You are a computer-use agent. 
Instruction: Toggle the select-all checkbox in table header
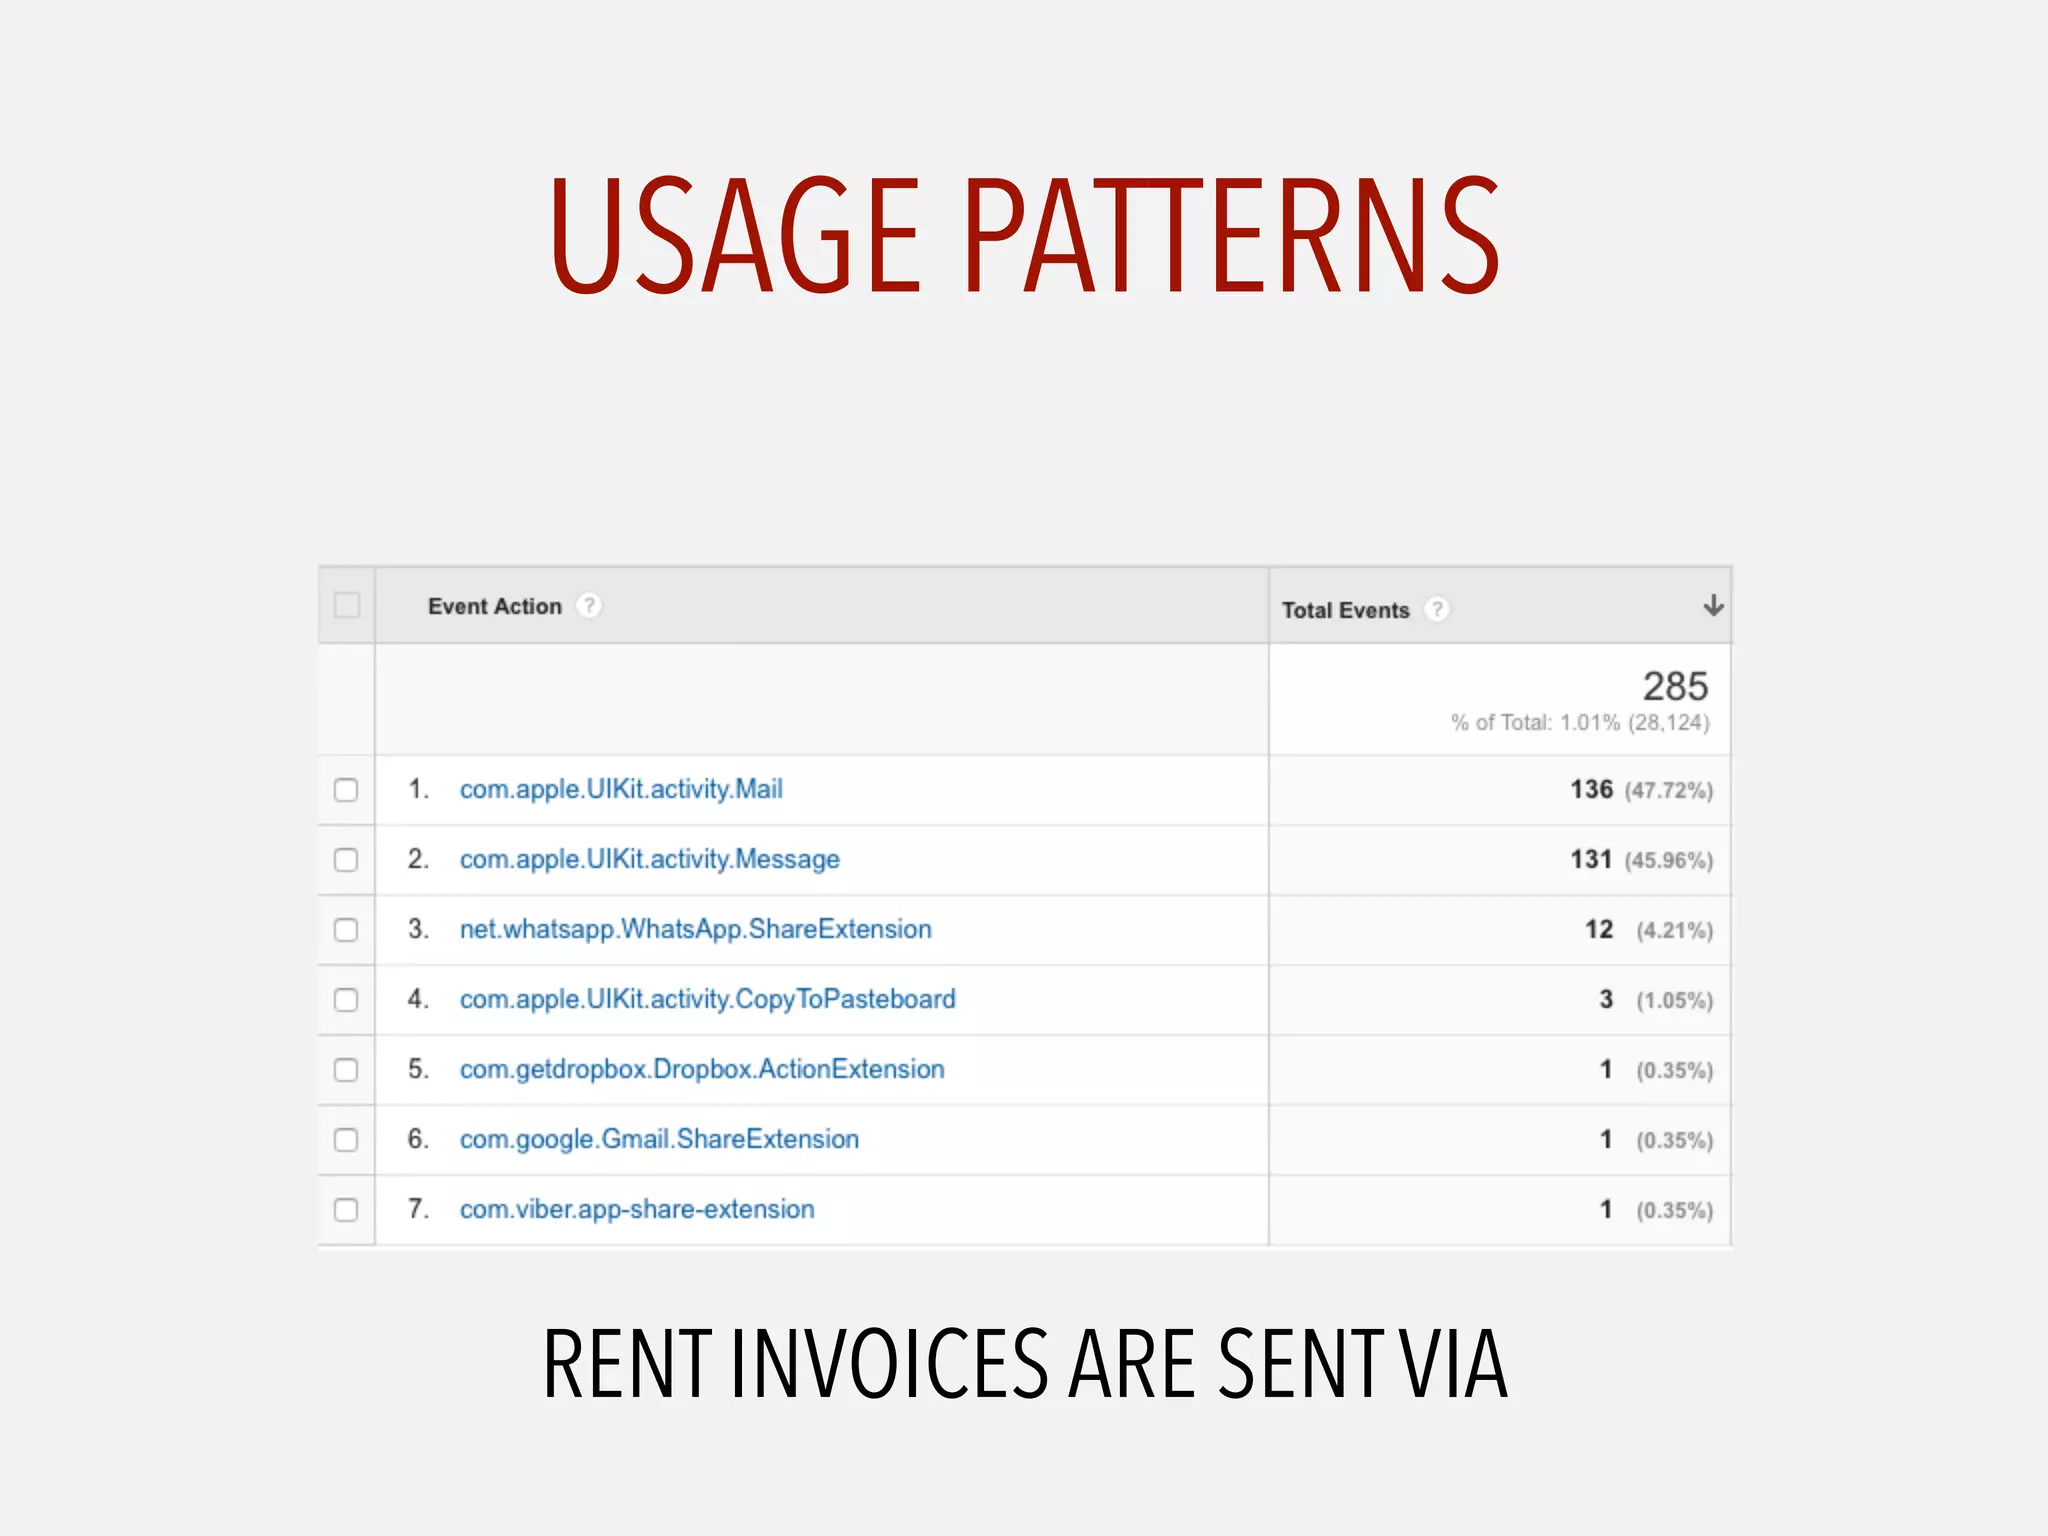[347, 605]
